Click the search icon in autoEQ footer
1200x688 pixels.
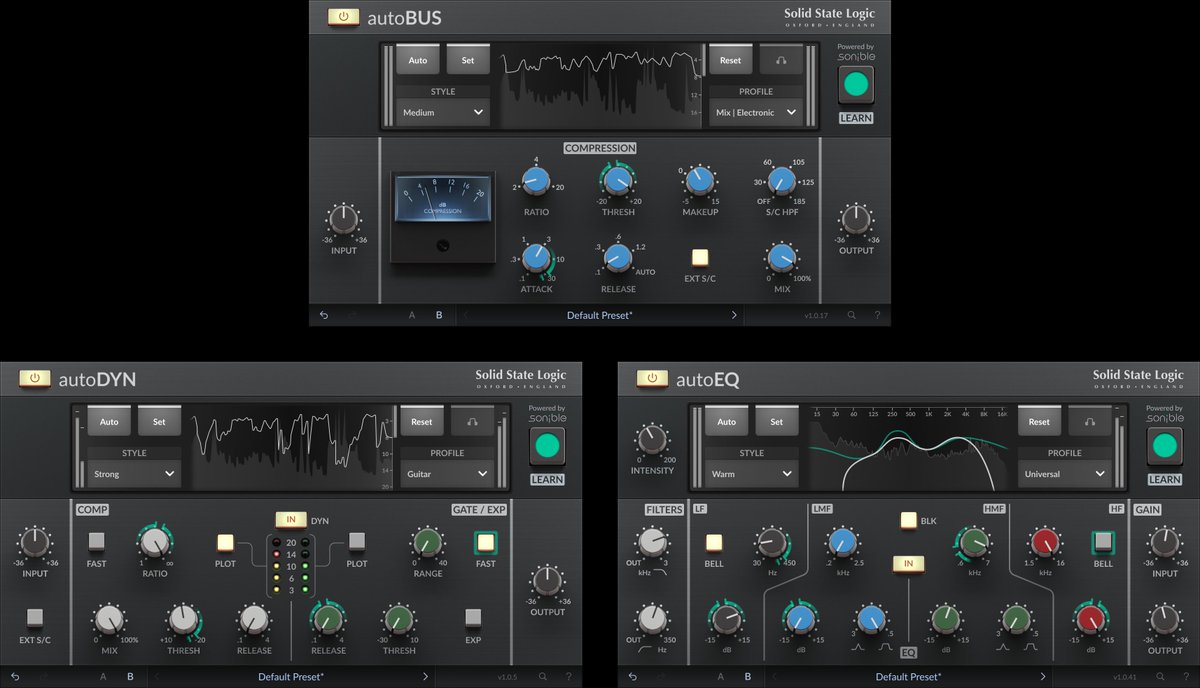tap(1161, 676)
